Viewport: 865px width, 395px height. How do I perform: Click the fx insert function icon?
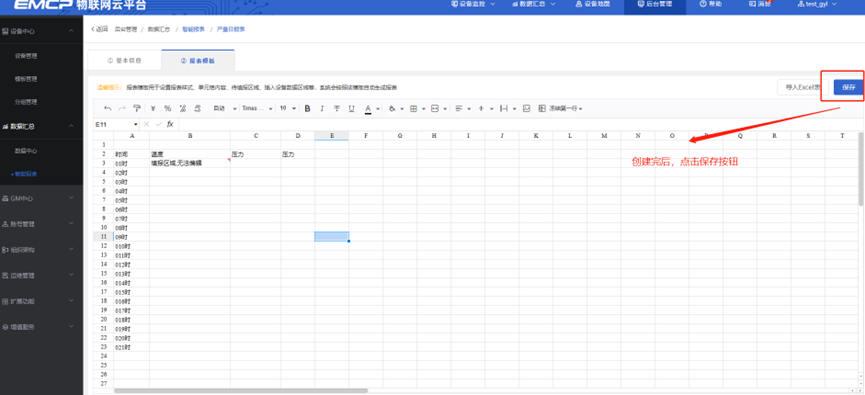click(170, 124)
